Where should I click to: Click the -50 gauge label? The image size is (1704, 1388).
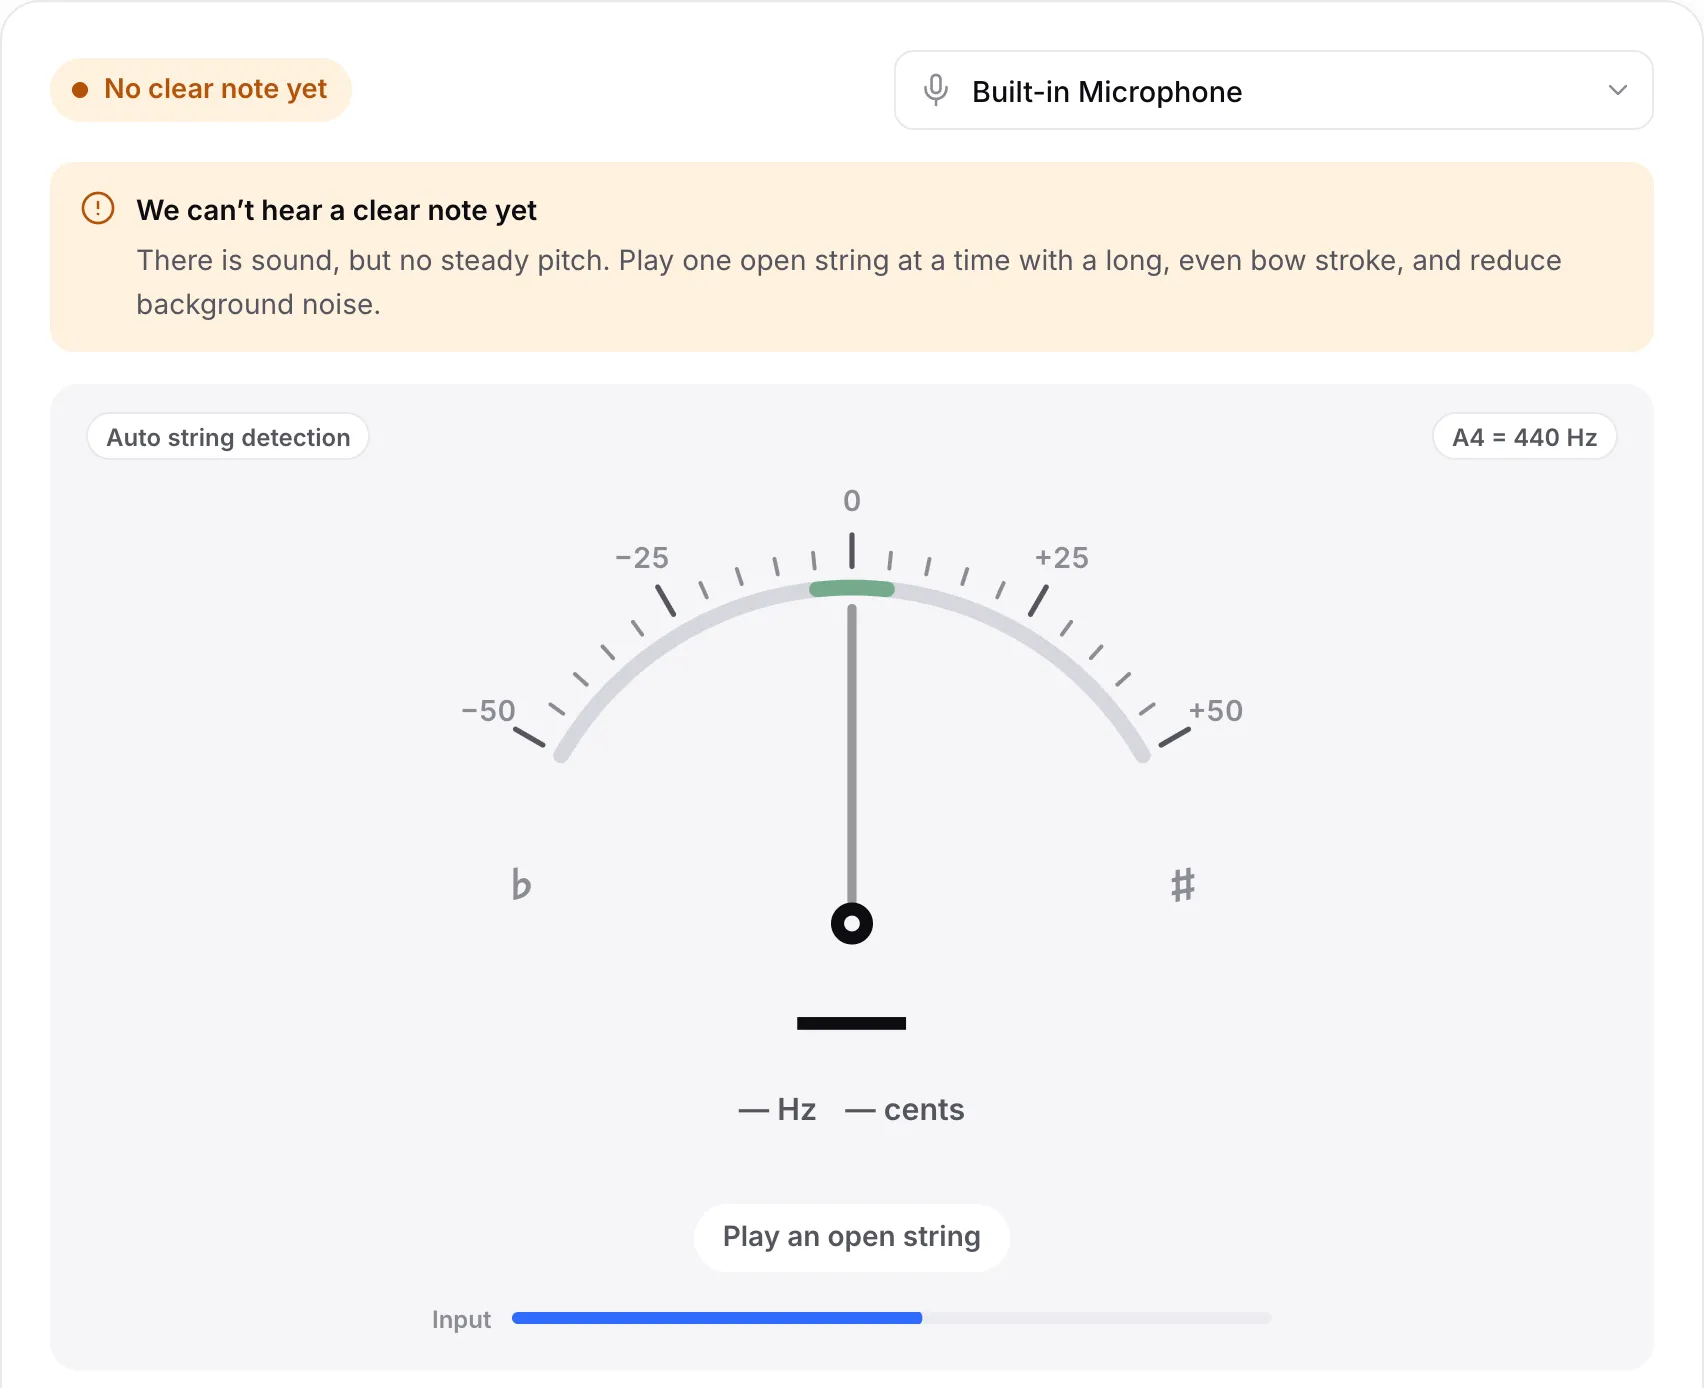(x=488, y=711)
